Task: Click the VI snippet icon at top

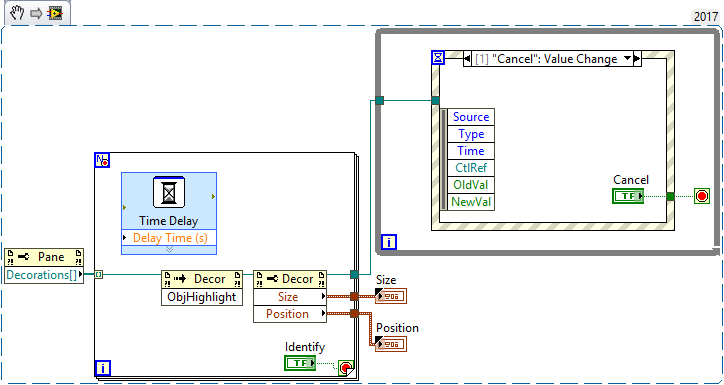Action: [x=55, y=14]
